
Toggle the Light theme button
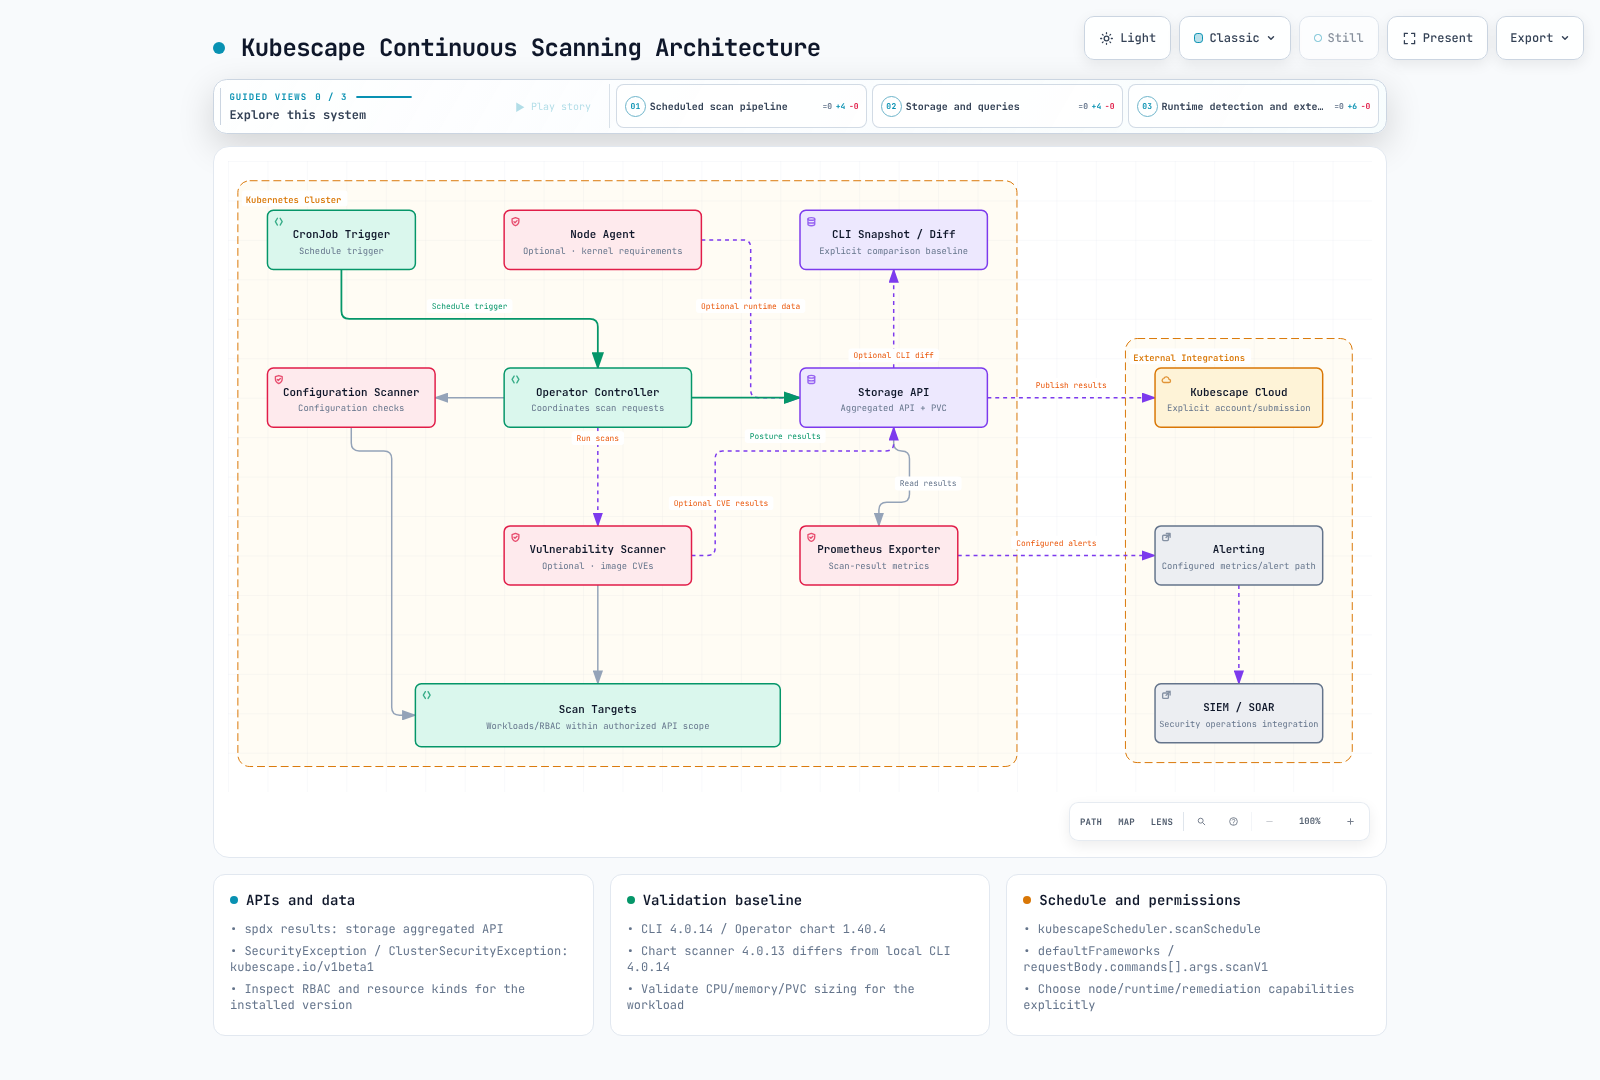click(1127, 38)
